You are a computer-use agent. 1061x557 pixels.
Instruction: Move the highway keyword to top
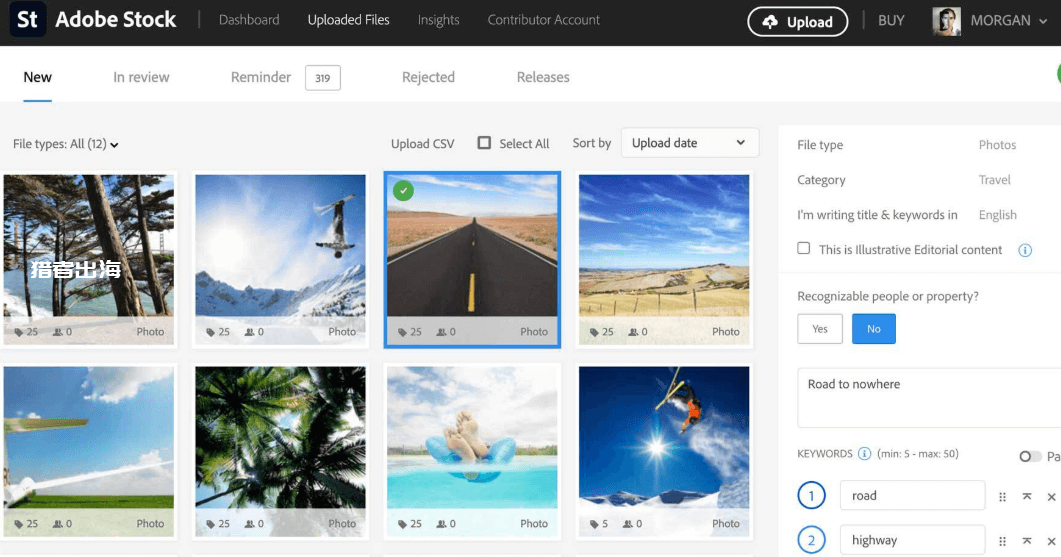[1027, 541]
